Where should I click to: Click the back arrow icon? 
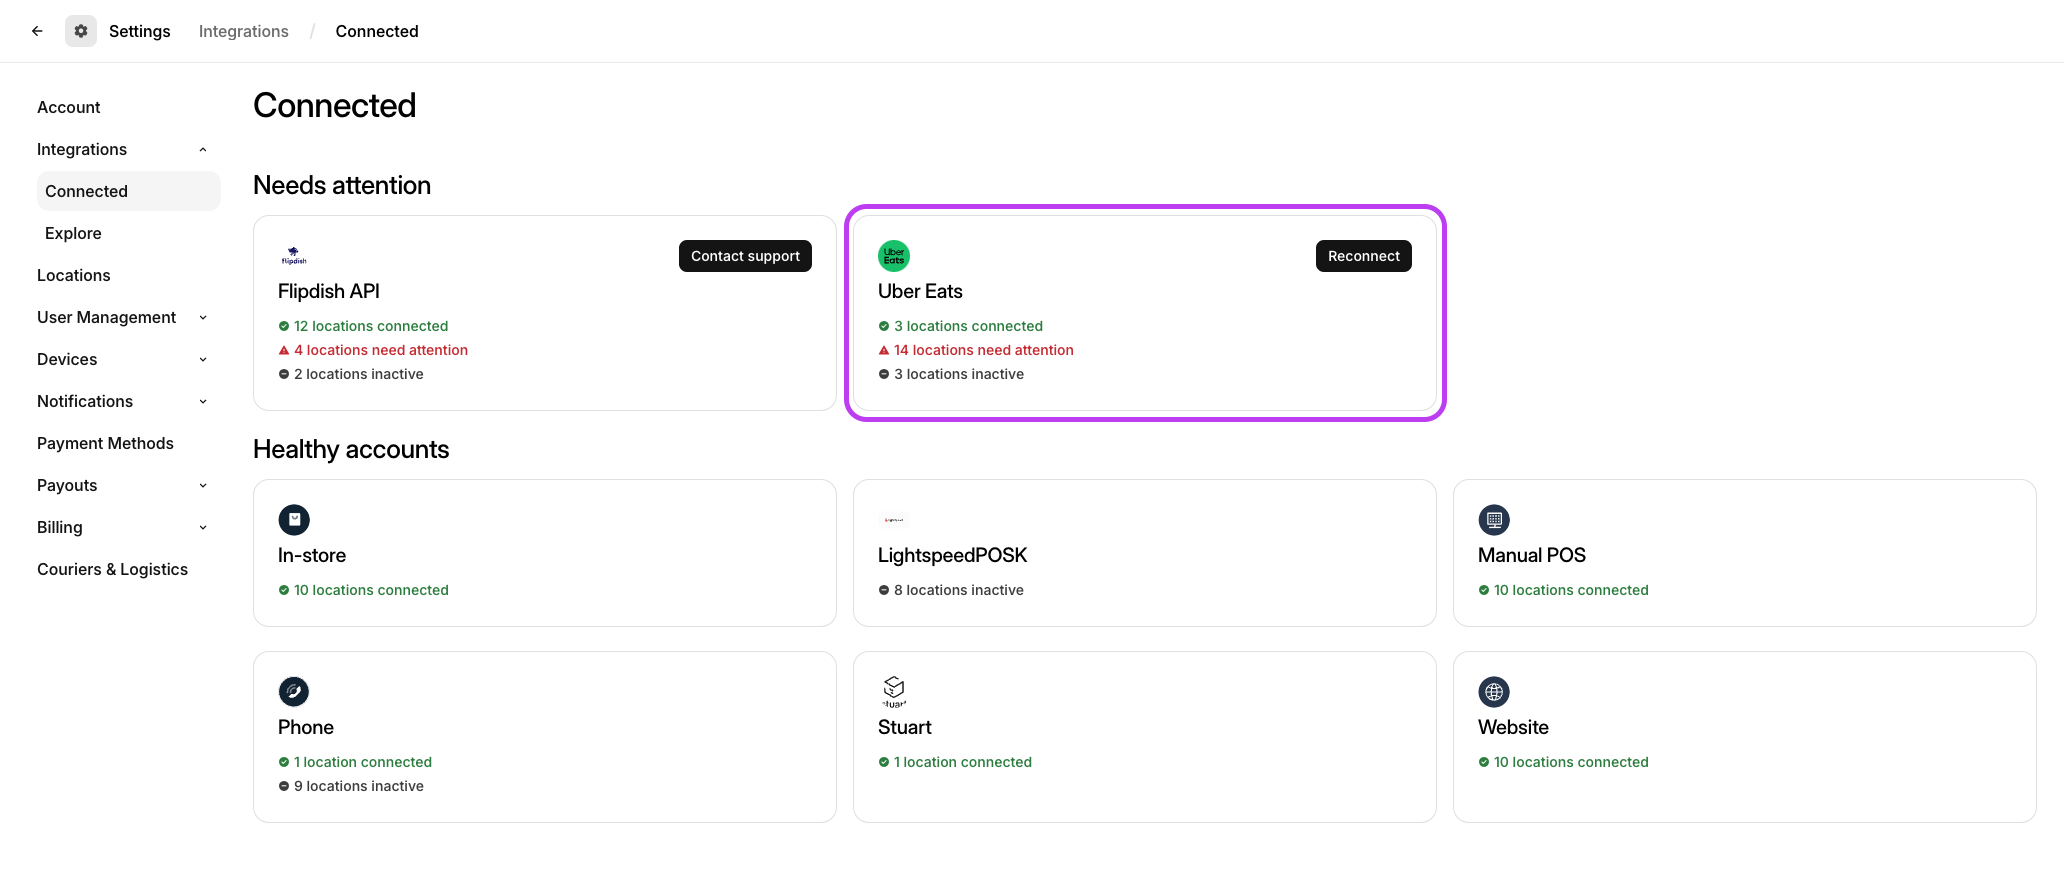click(x=37, y=31)
